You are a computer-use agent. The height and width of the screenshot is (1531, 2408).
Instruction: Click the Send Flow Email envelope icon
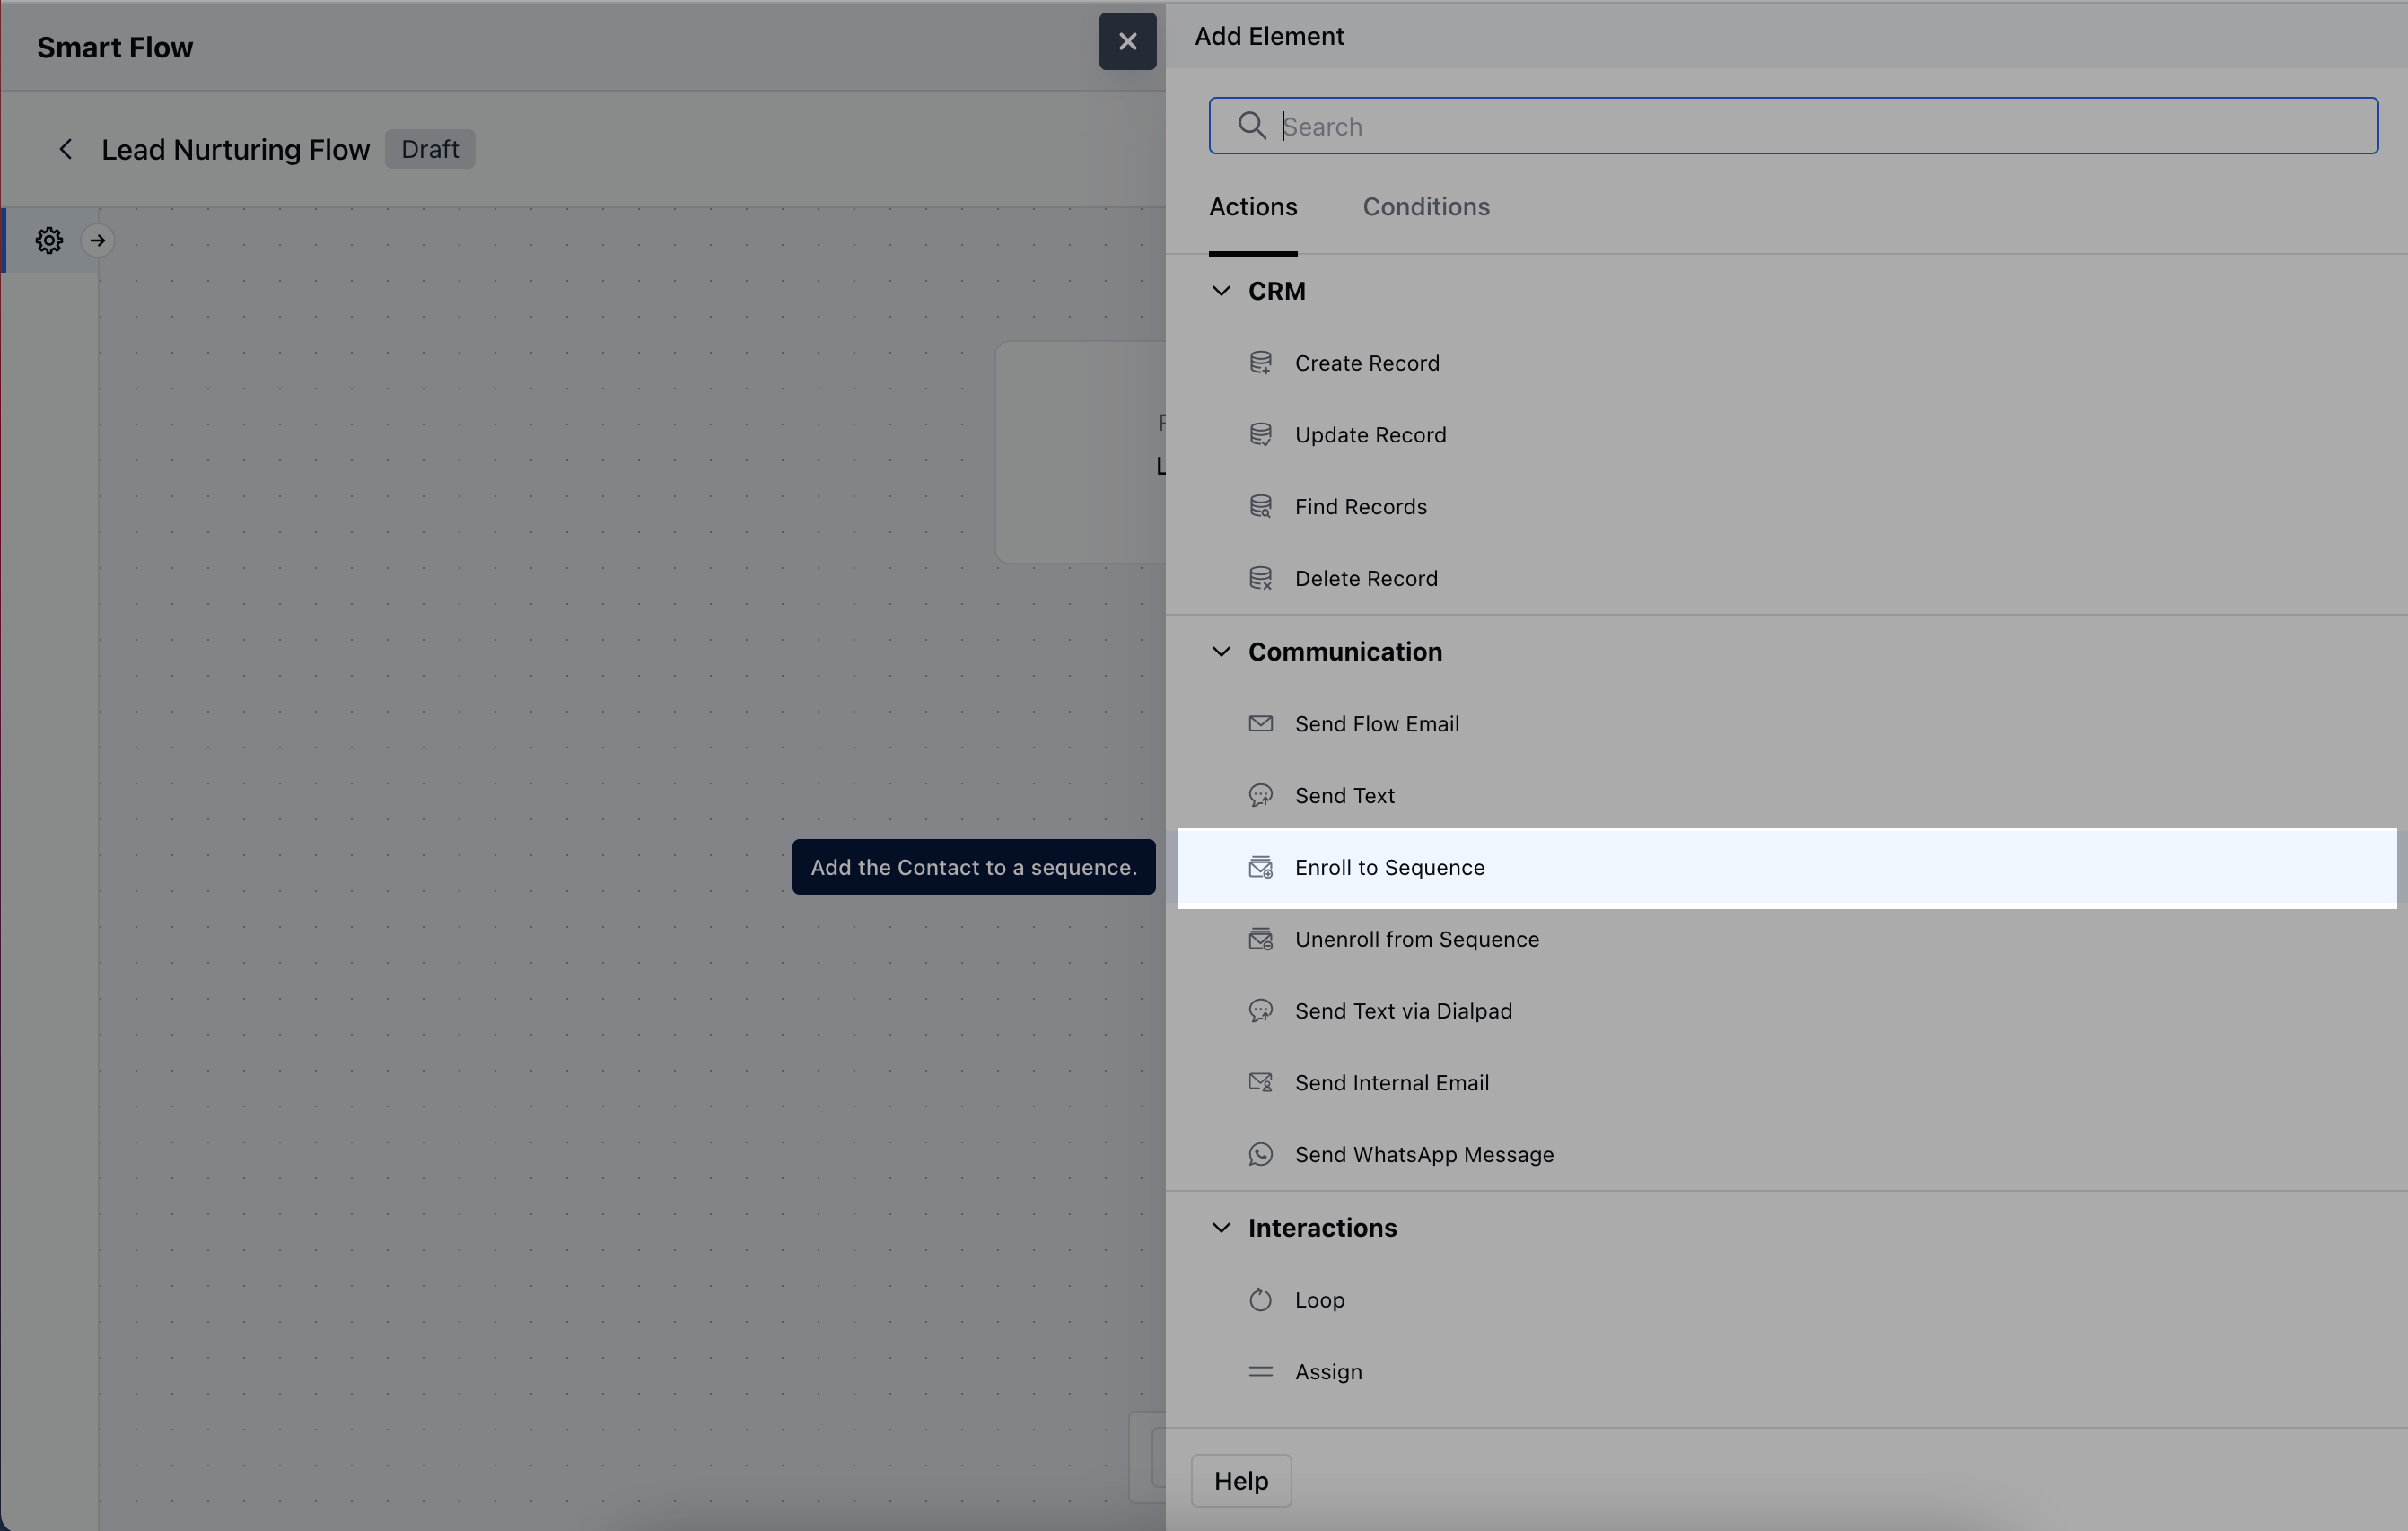coord(1260,724)
